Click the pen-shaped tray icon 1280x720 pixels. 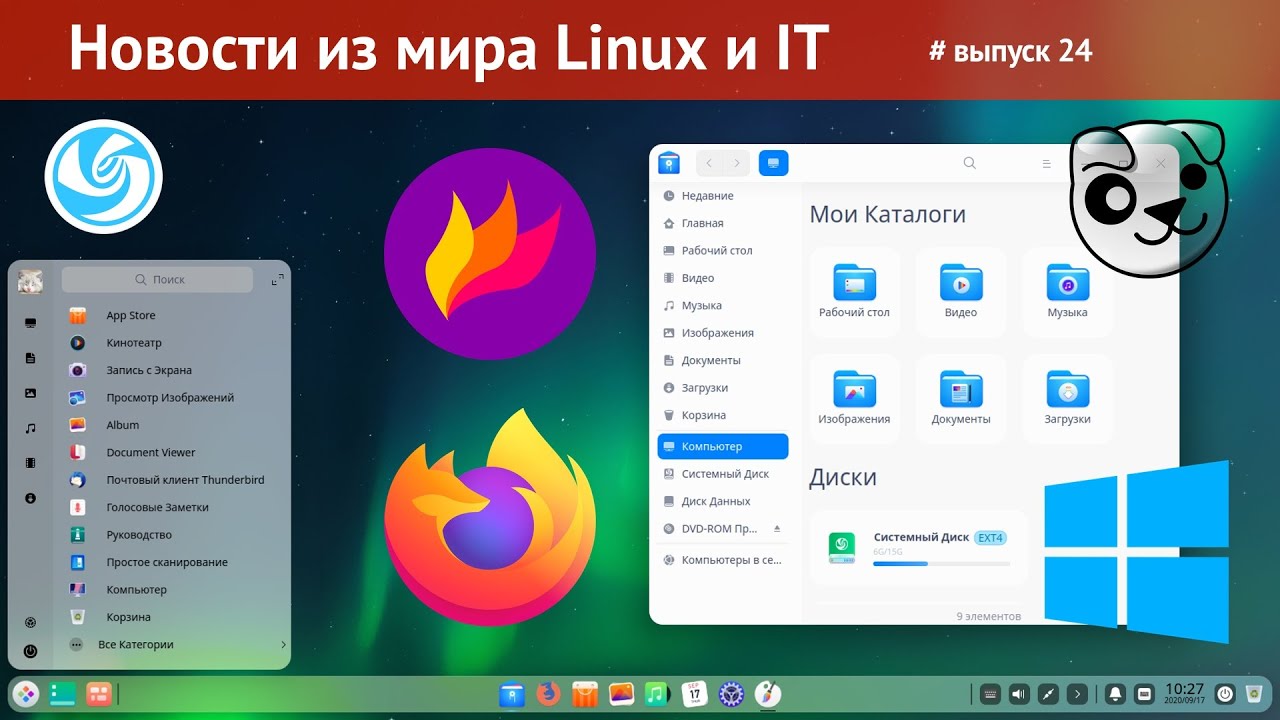[x=1048, y=694]
